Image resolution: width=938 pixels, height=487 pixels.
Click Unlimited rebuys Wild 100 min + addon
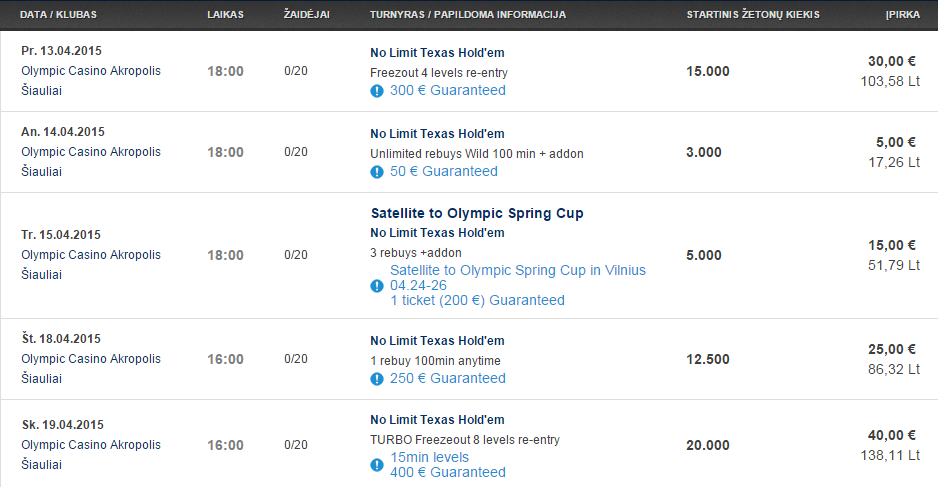477,154
